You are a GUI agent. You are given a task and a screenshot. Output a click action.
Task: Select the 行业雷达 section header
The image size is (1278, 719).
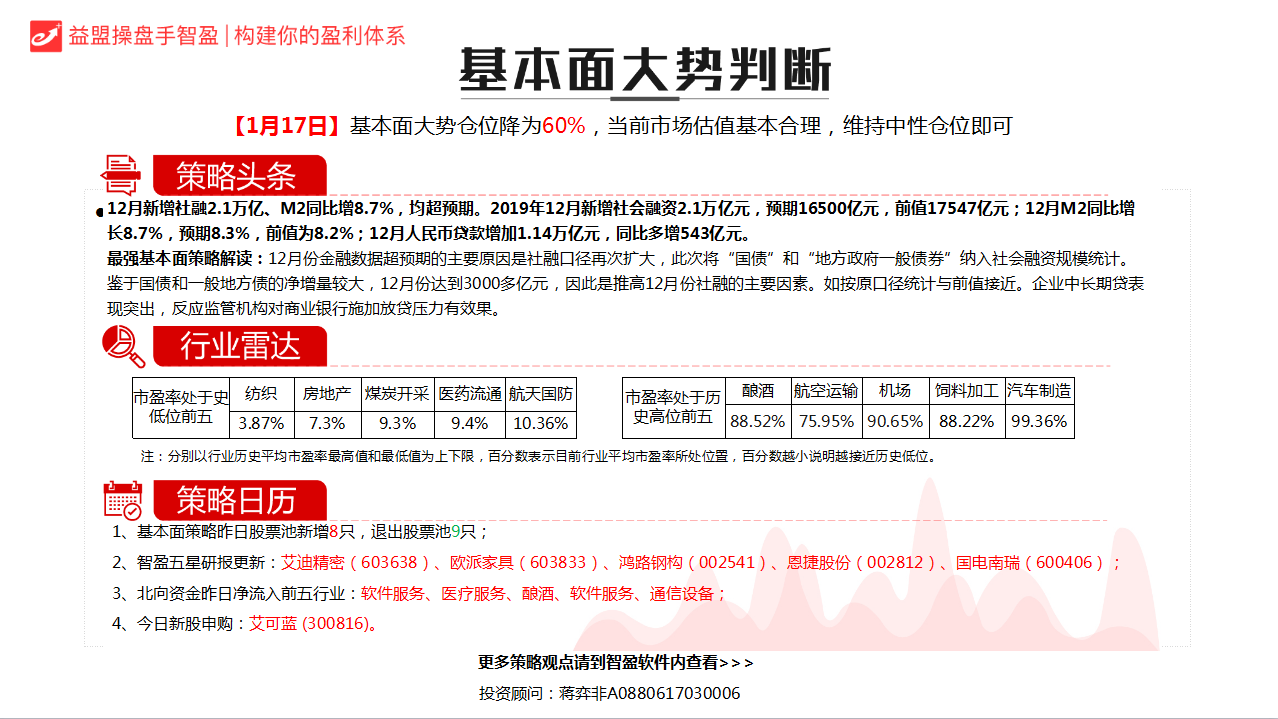point(239,346)
